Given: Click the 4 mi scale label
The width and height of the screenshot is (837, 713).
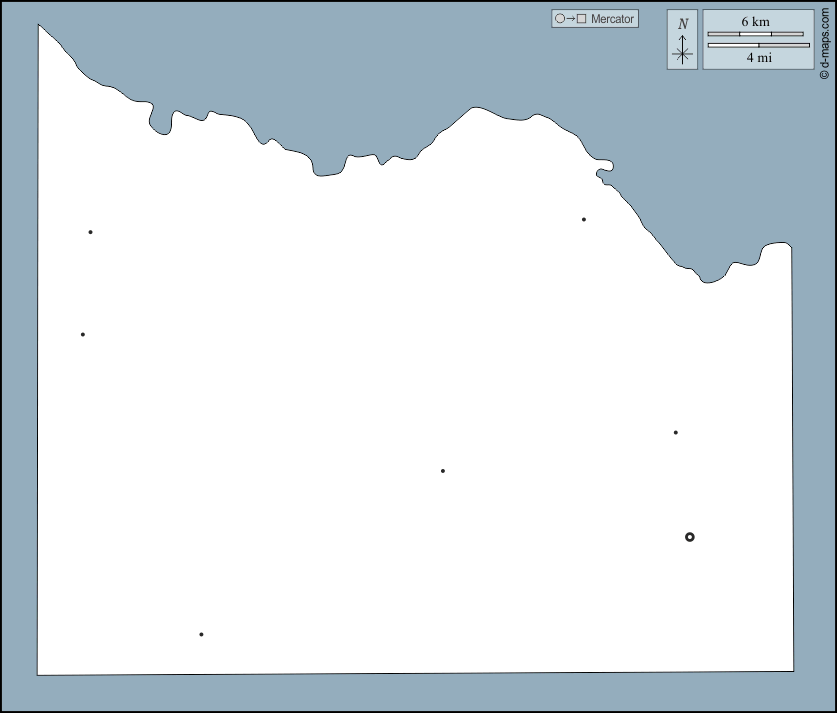Looking at the screenshot, I should tap(758, 58).
